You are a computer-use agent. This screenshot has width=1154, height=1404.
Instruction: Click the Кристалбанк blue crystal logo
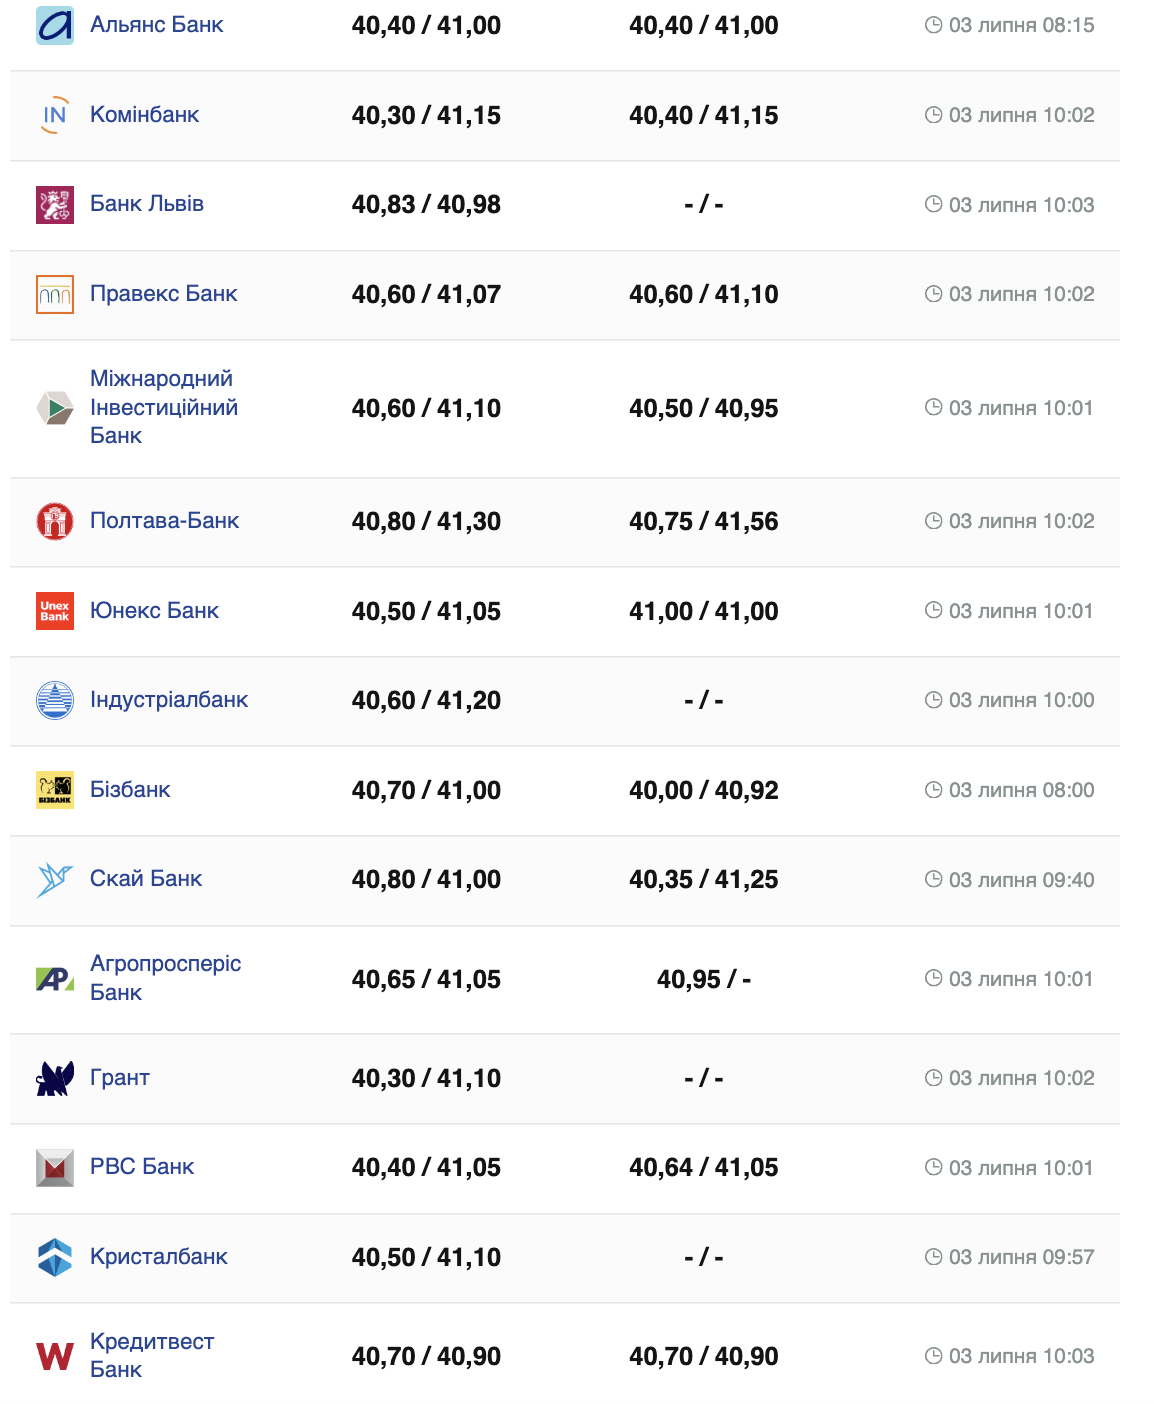pos(55,1257)
